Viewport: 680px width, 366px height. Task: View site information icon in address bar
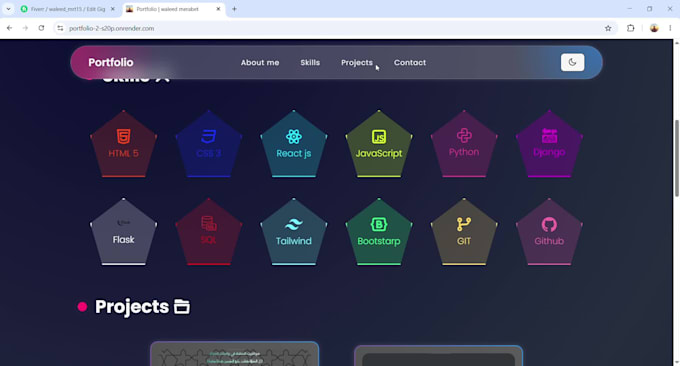(60, 28)
